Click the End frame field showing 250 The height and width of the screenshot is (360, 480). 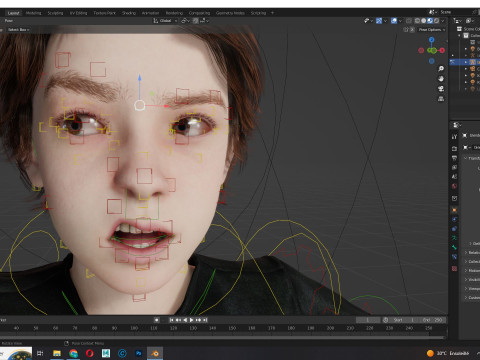click(432, 320)
